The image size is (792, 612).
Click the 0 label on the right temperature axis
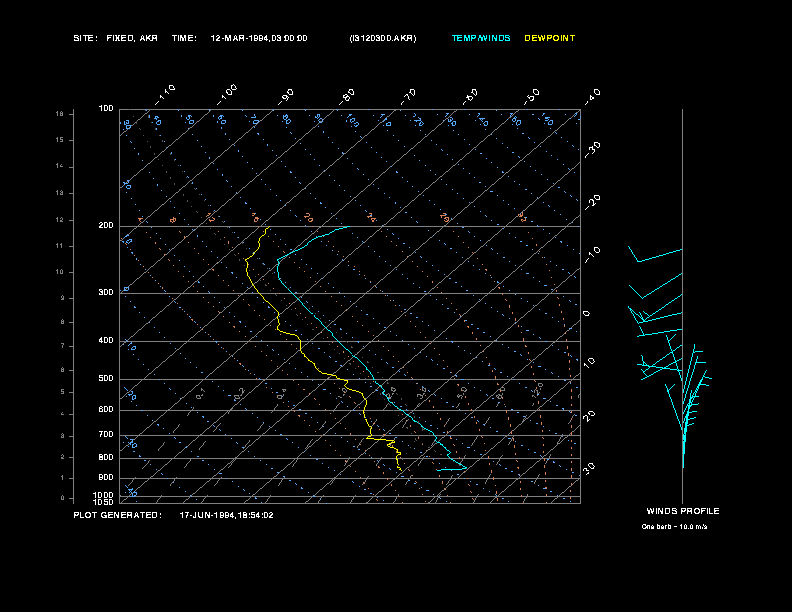586,314
